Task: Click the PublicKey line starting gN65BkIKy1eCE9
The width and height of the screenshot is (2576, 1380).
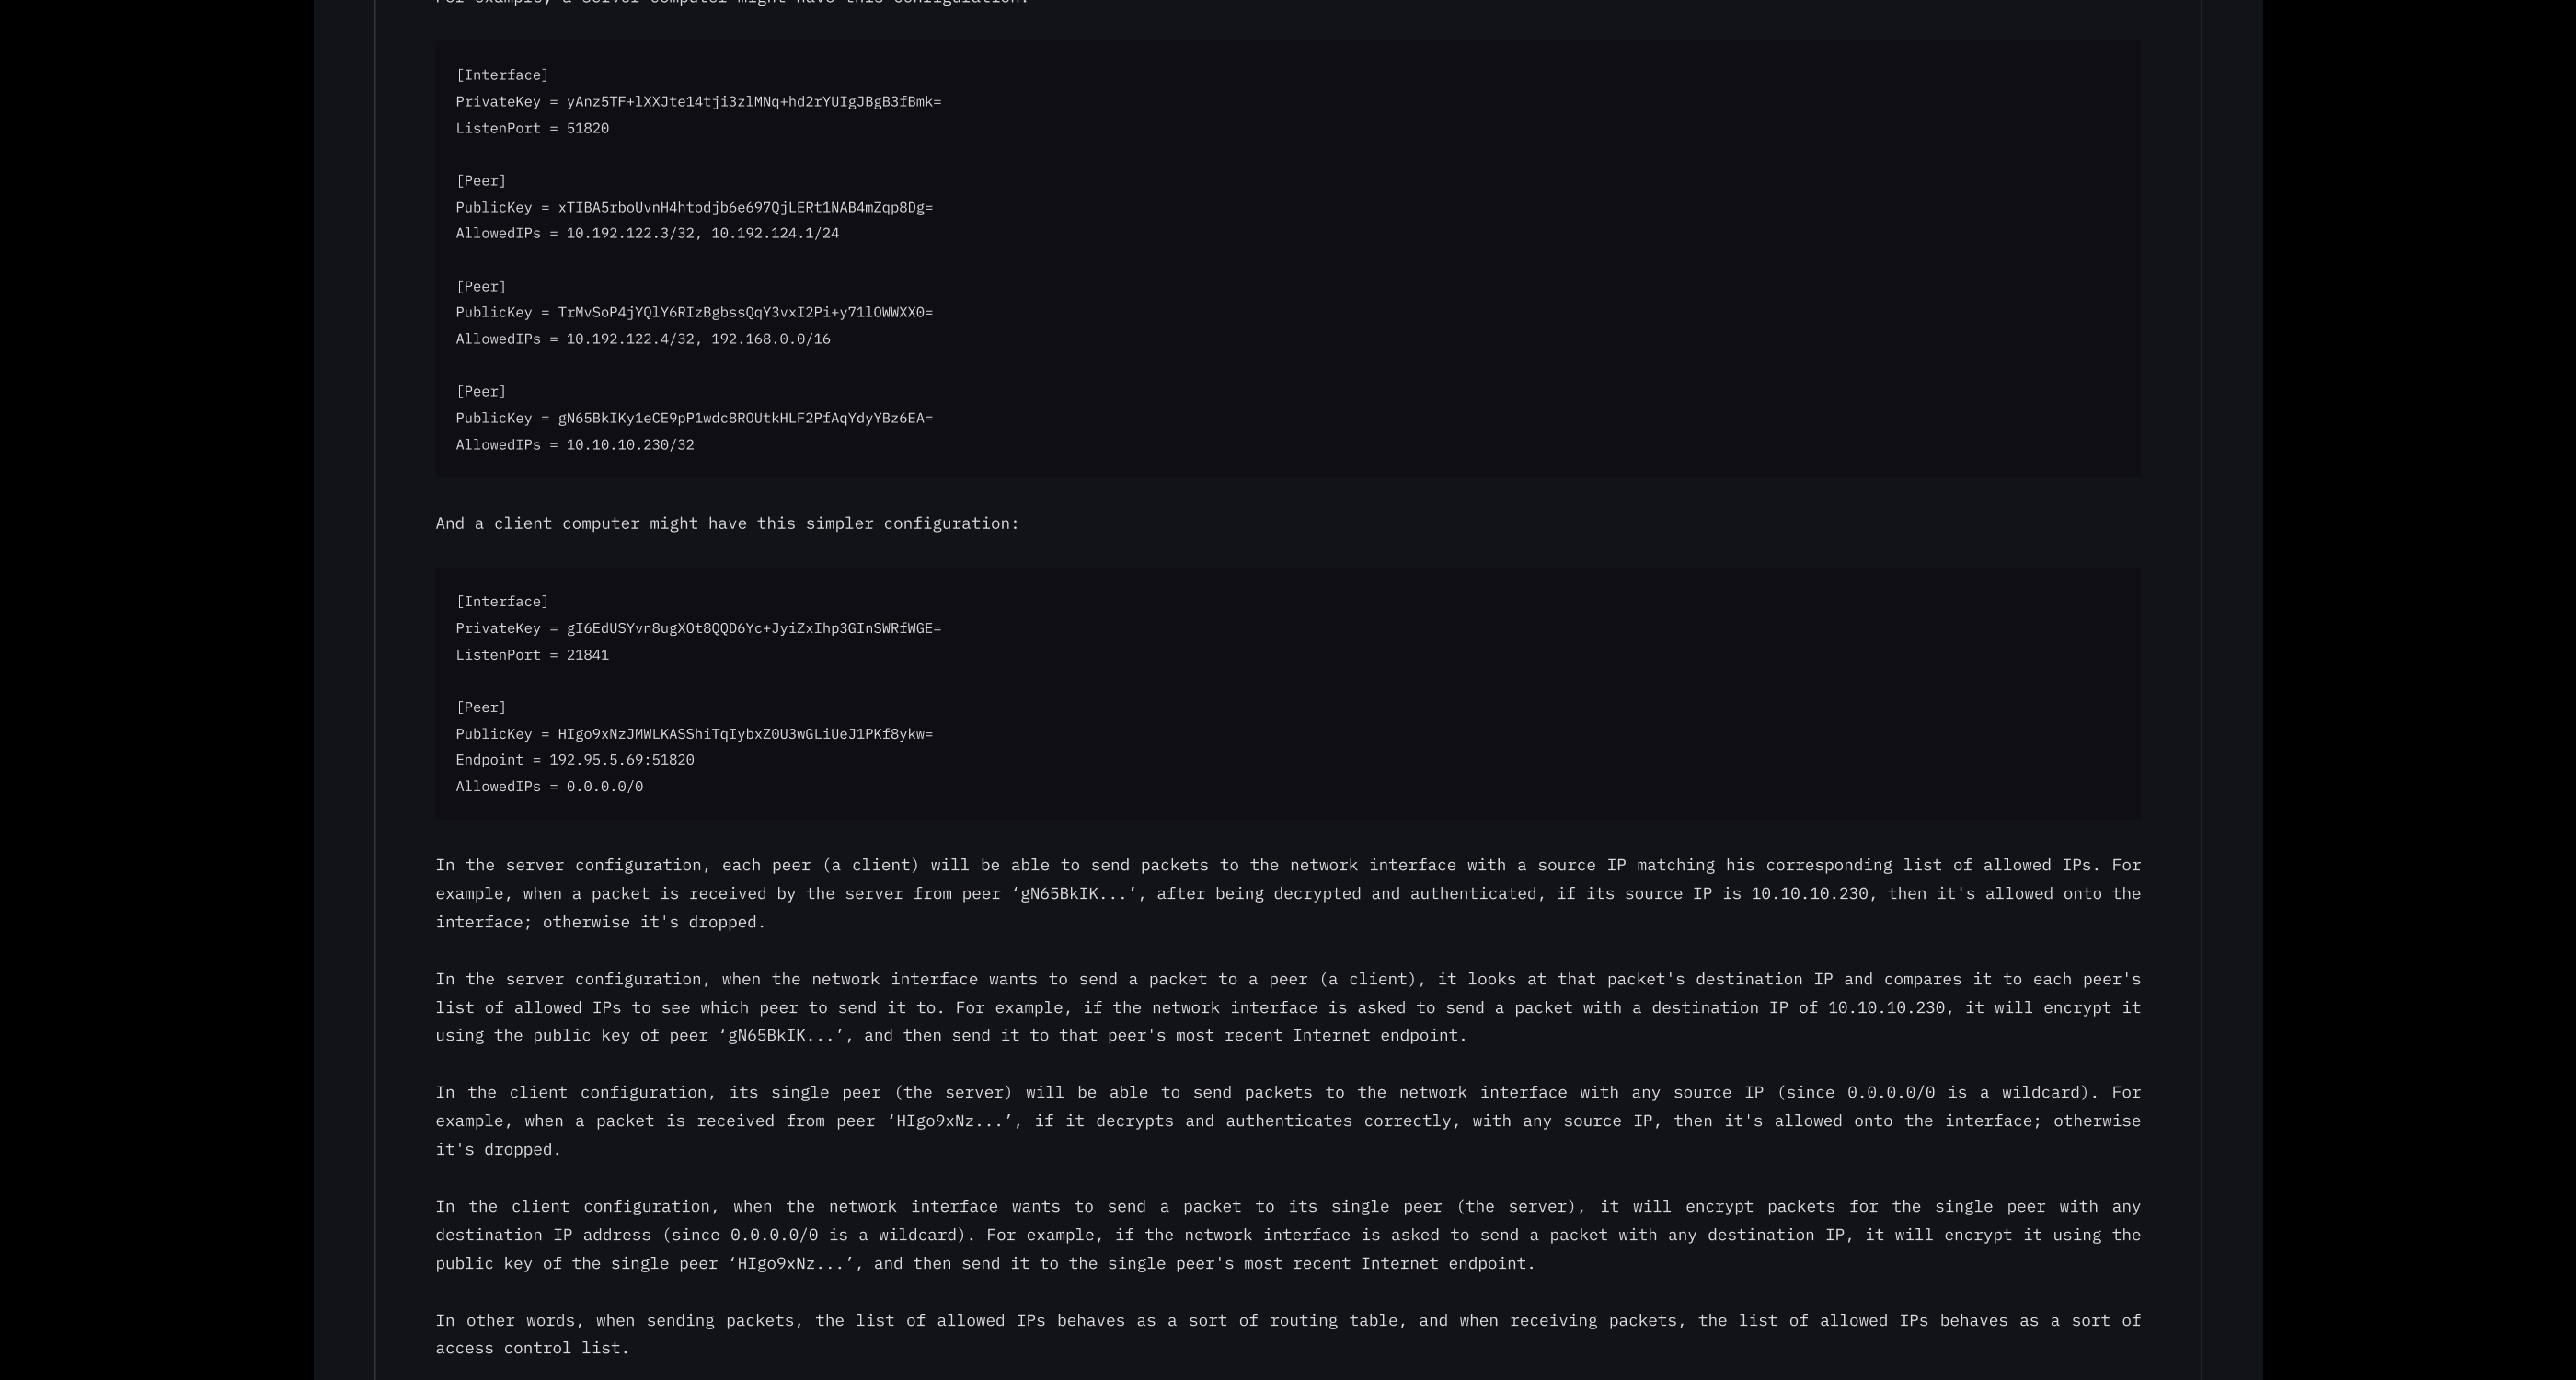Action: click(694, 419)
